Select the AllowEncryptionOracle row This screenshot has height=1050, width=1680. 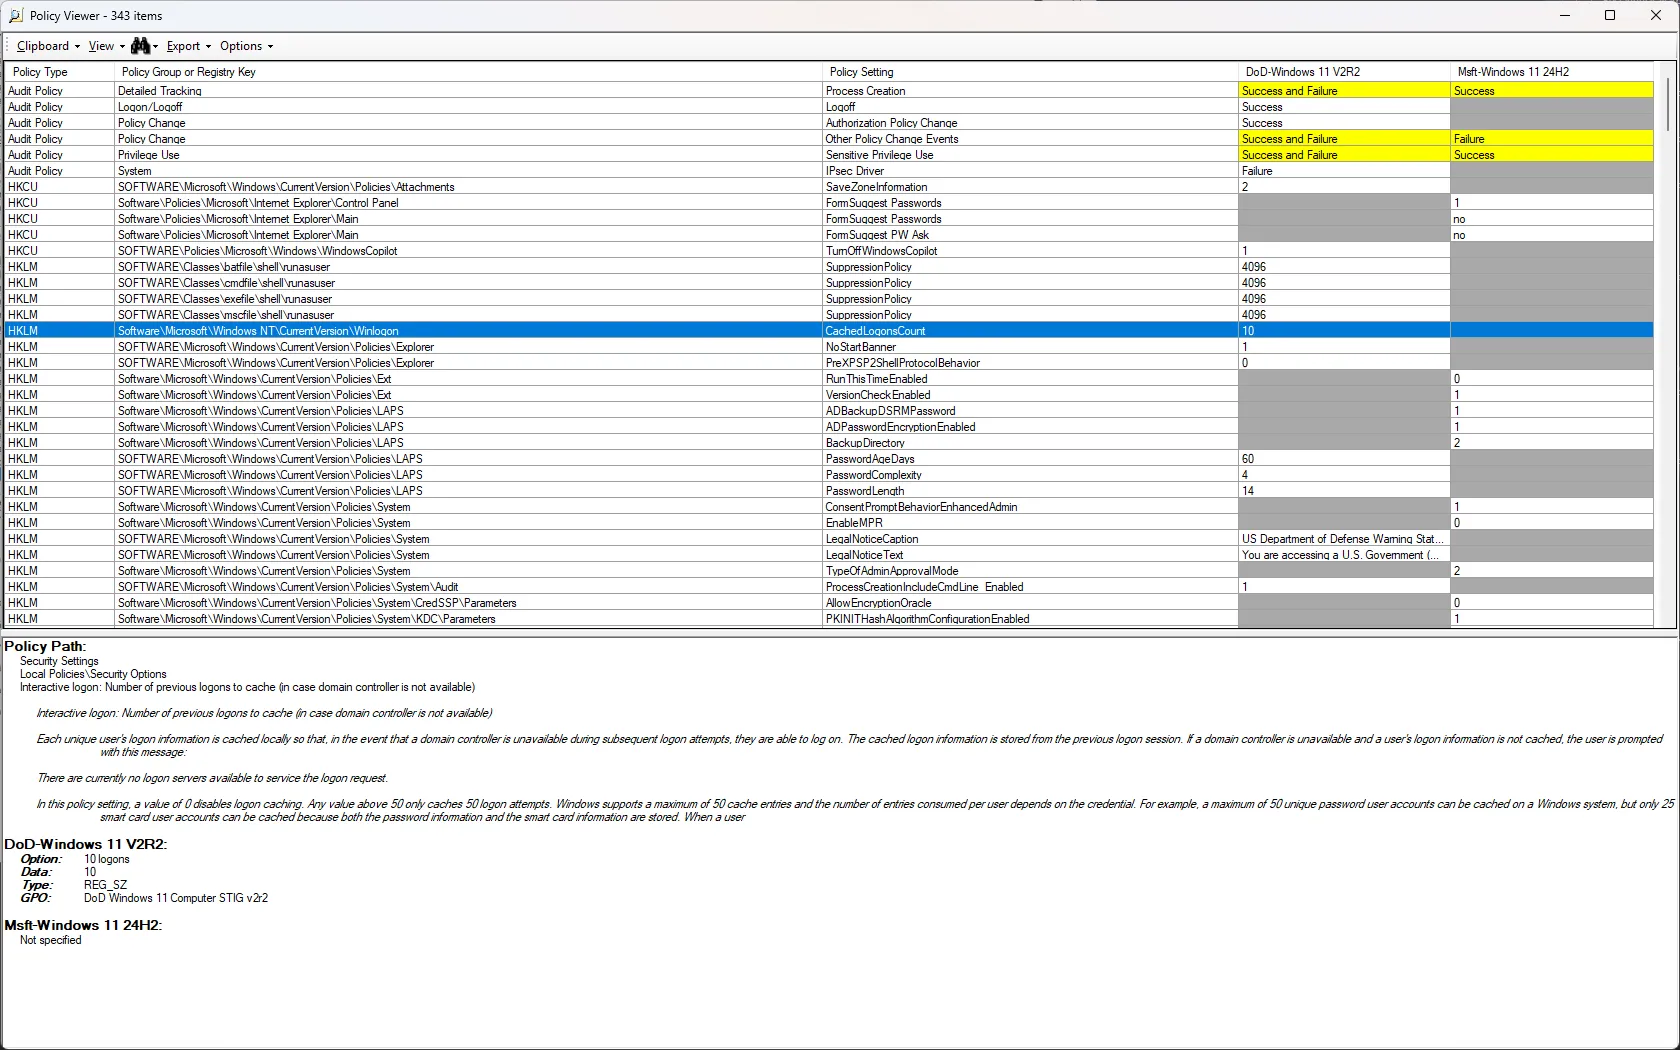(828, 603)
